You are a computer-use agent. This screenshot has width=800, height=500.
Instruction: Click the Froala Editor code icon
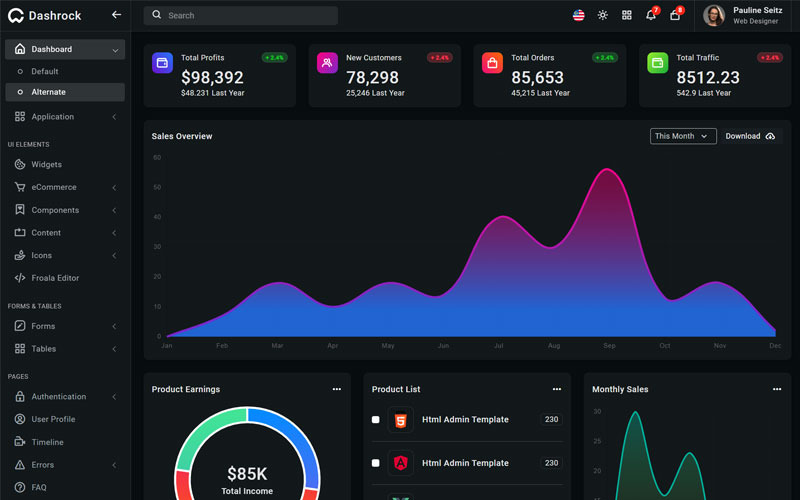coord(20,278)
